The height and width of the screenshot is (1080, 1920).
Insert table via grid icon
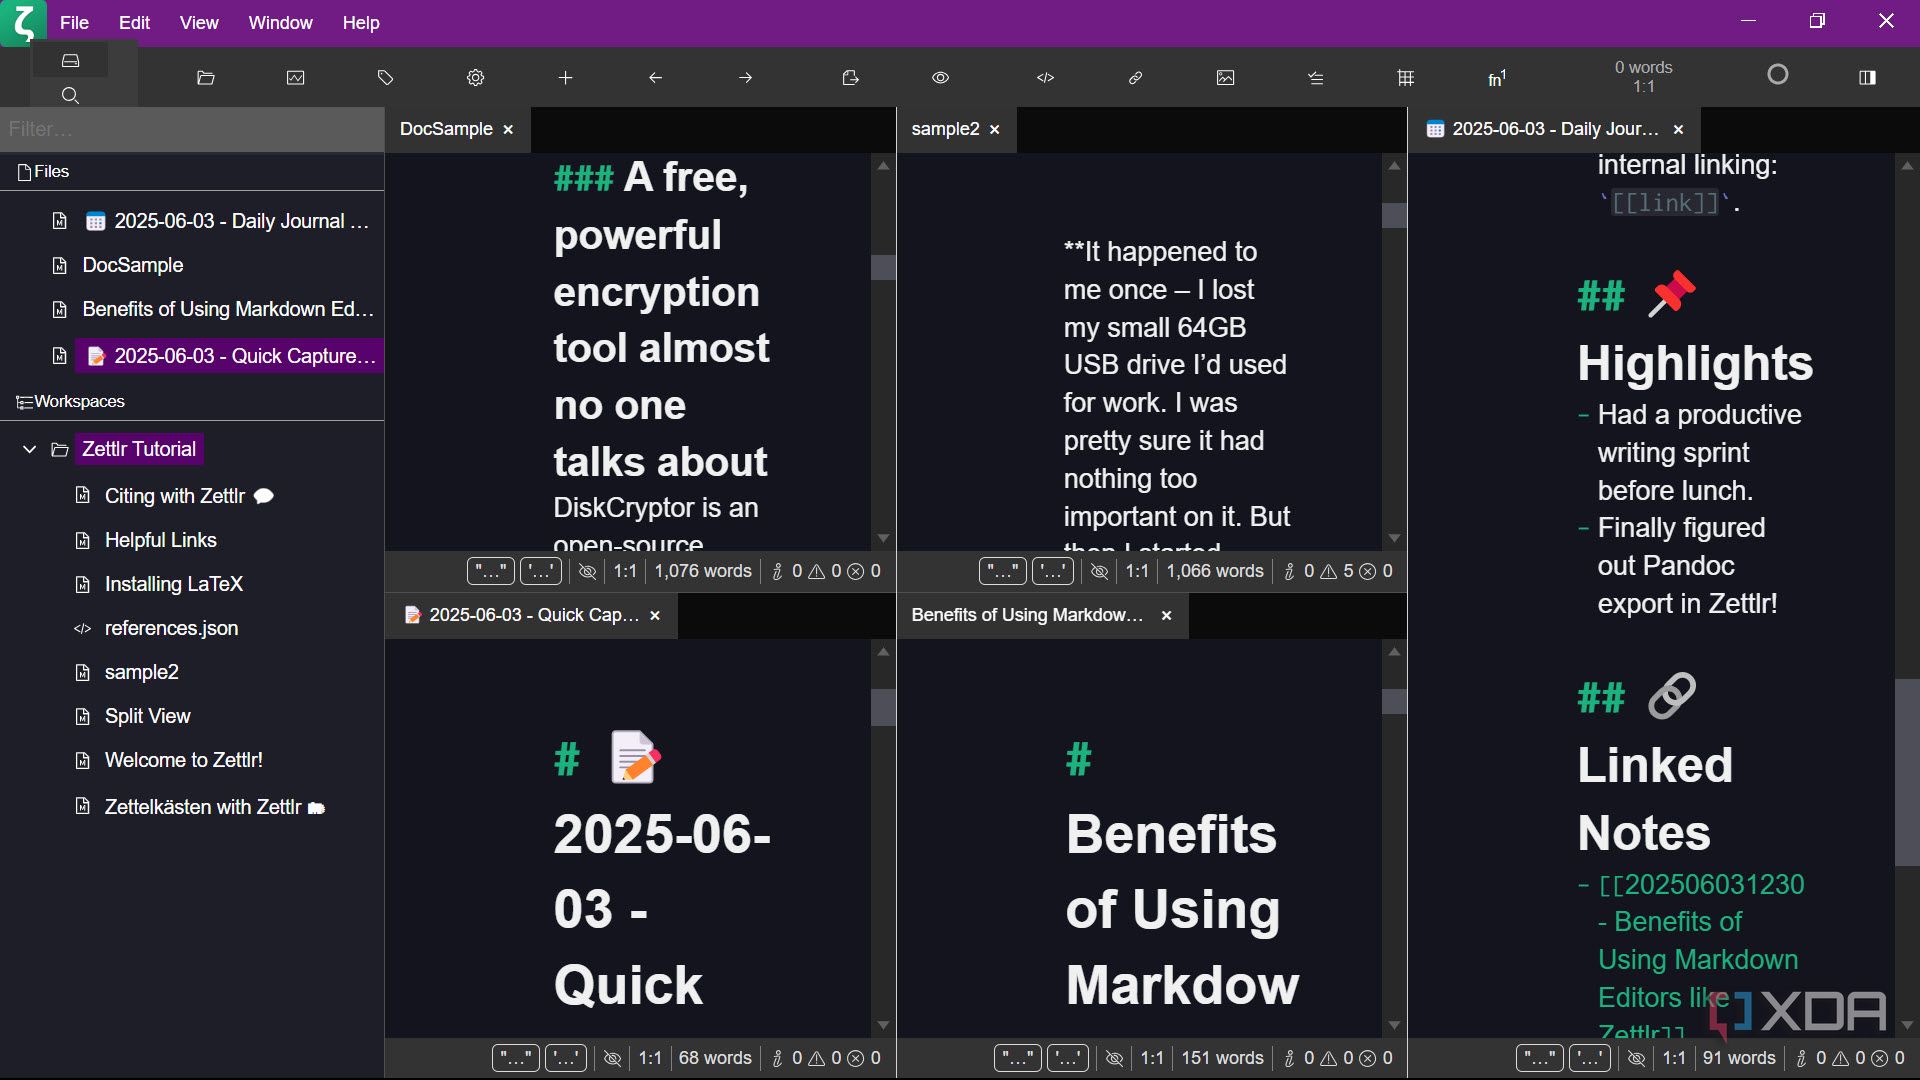click(1406, 78)
